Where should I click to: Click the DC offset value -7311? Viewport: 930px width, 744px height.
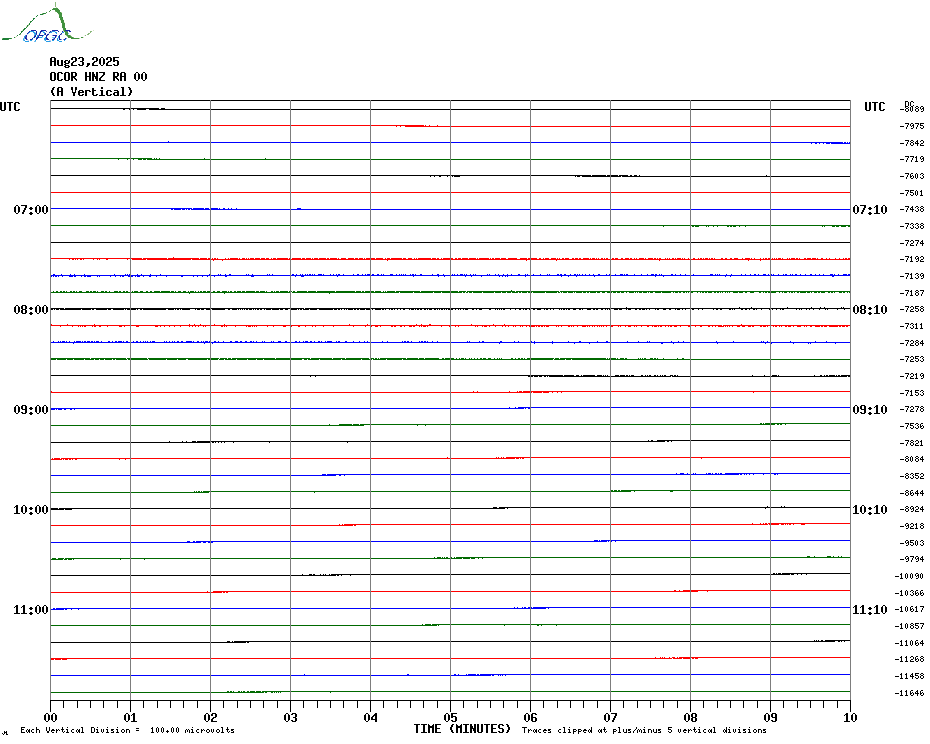tap(912, 326)
